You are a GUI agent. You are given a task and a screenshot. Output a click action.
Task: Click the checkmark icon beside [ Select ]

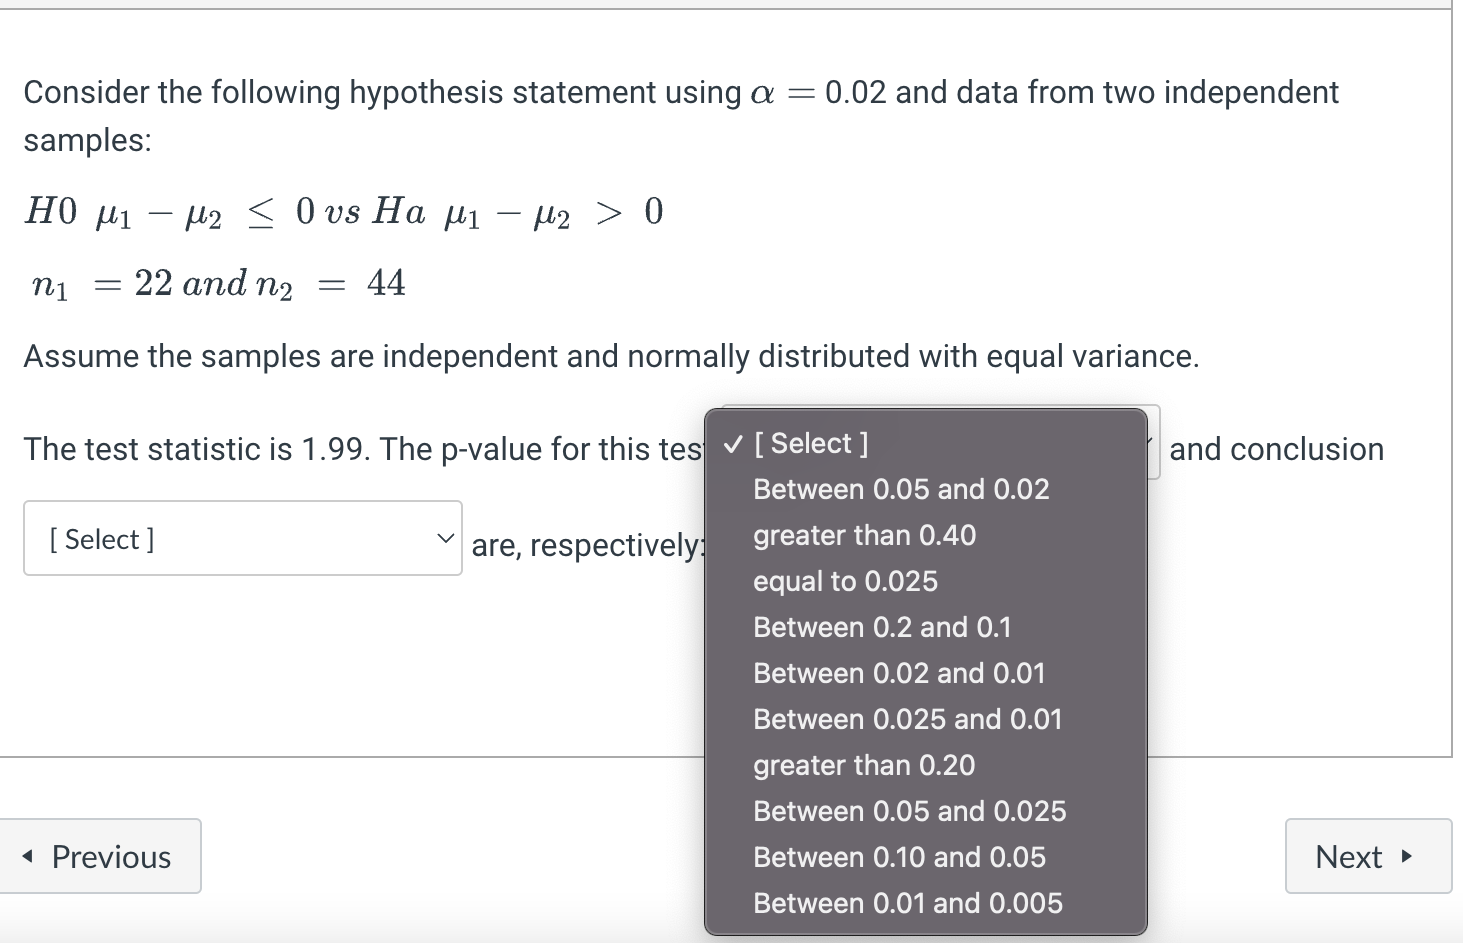[x=735, y=443]
